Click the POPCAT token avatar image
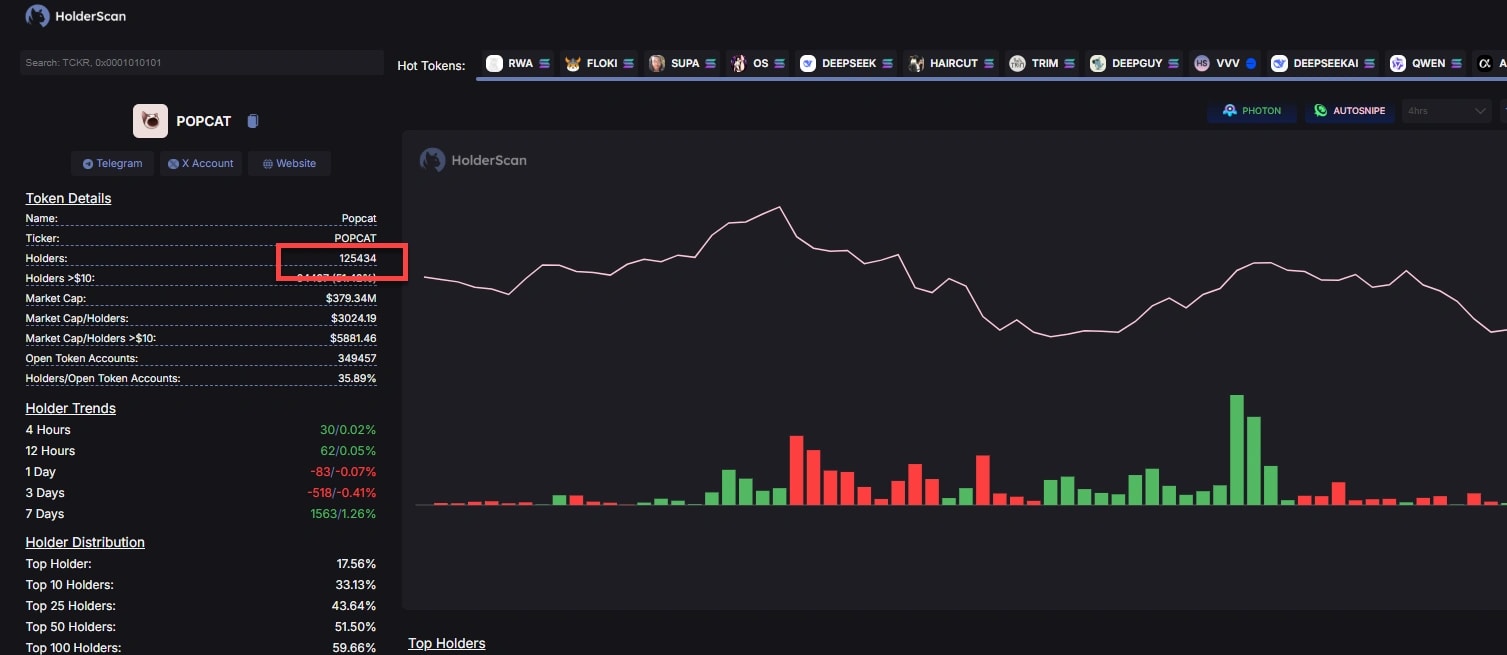Viewport: 1507px width, 655px height. [150, 121]
